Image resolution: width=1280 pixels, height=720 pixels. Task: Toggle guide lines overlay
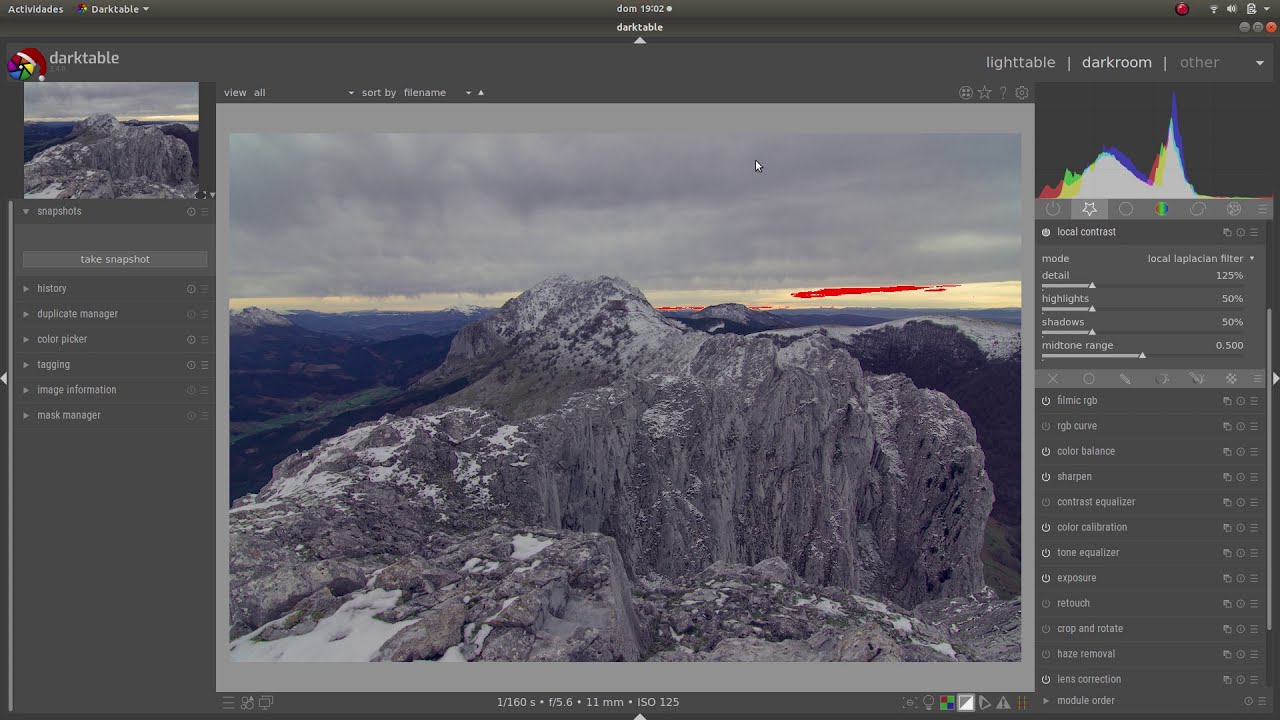pos(1022,703)
